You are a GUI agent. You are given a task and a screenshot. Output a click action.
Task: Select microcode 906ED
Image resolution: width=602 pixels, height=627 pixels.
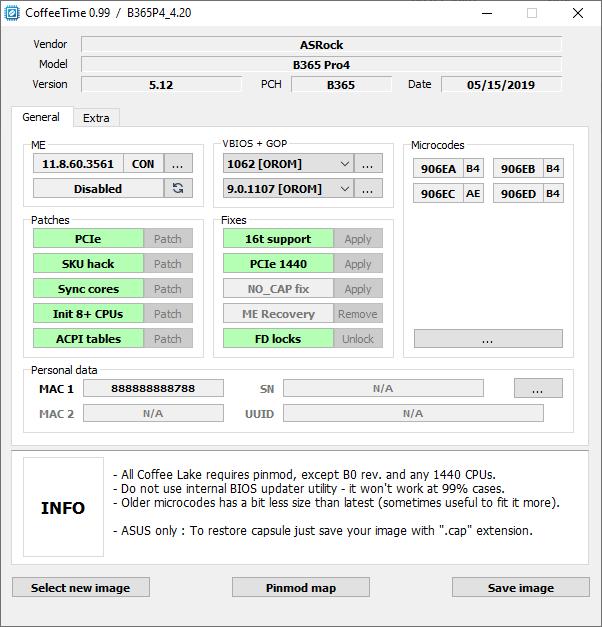(x=518, y=194)
